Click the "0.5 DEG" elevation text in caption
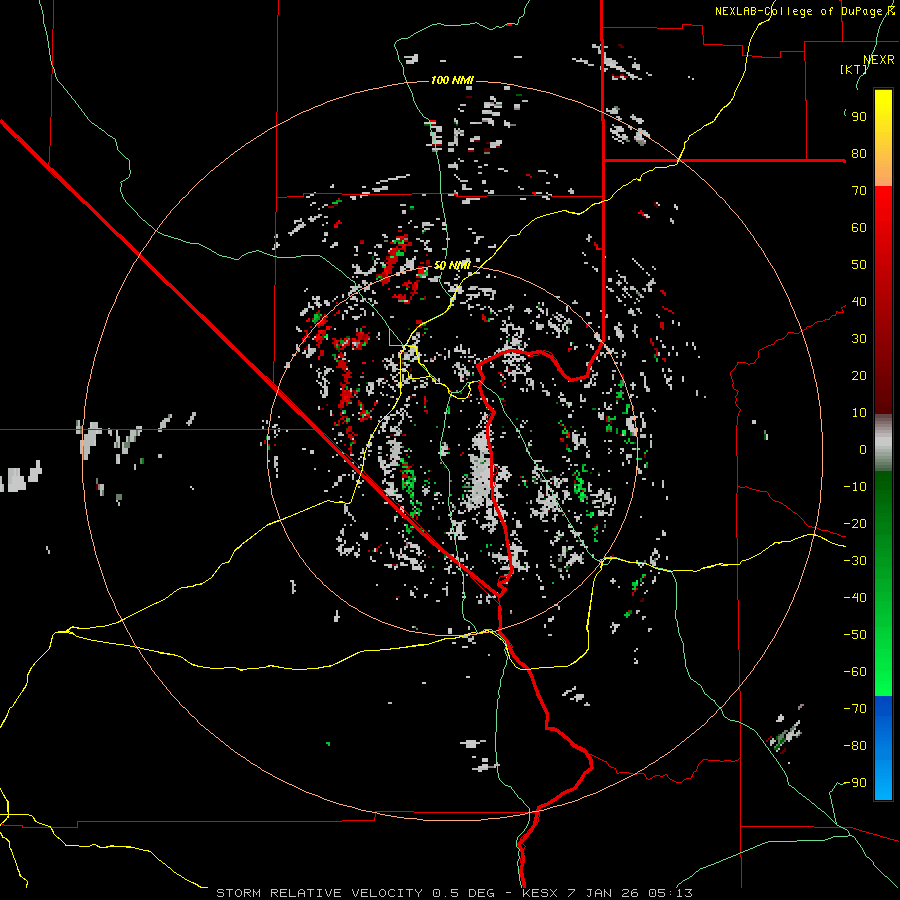The height and width of the screenshot is (900, 900). click(461, 893)
